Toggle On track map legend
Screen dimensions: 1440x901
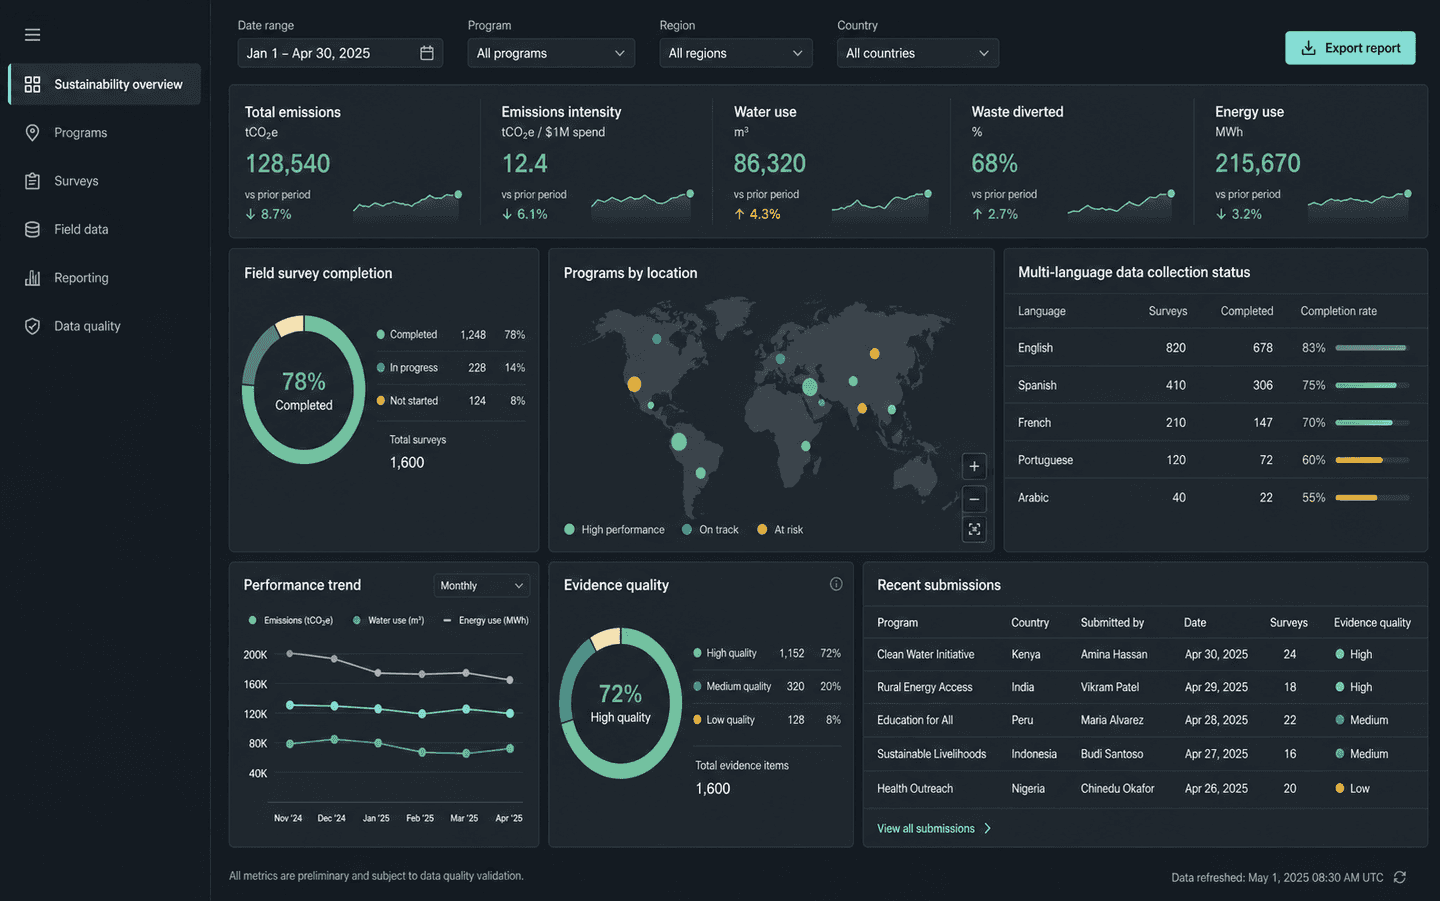(710, 529)
